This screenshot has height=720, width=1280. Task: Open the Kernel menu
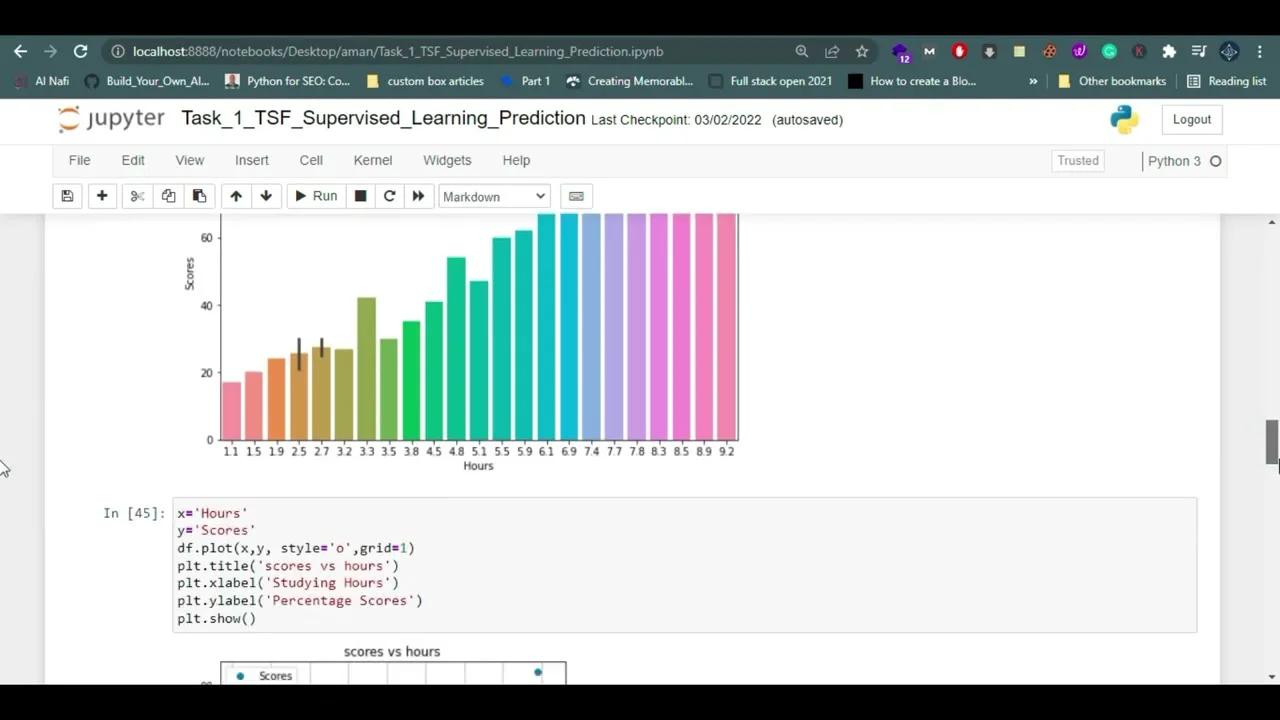(x=372, y=160)
